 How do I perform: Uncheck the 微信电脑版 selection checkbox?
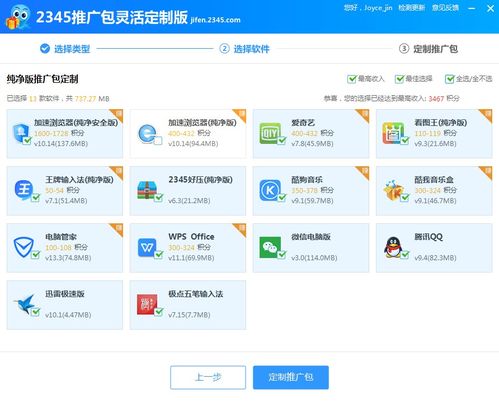click(x=282, y=255)
